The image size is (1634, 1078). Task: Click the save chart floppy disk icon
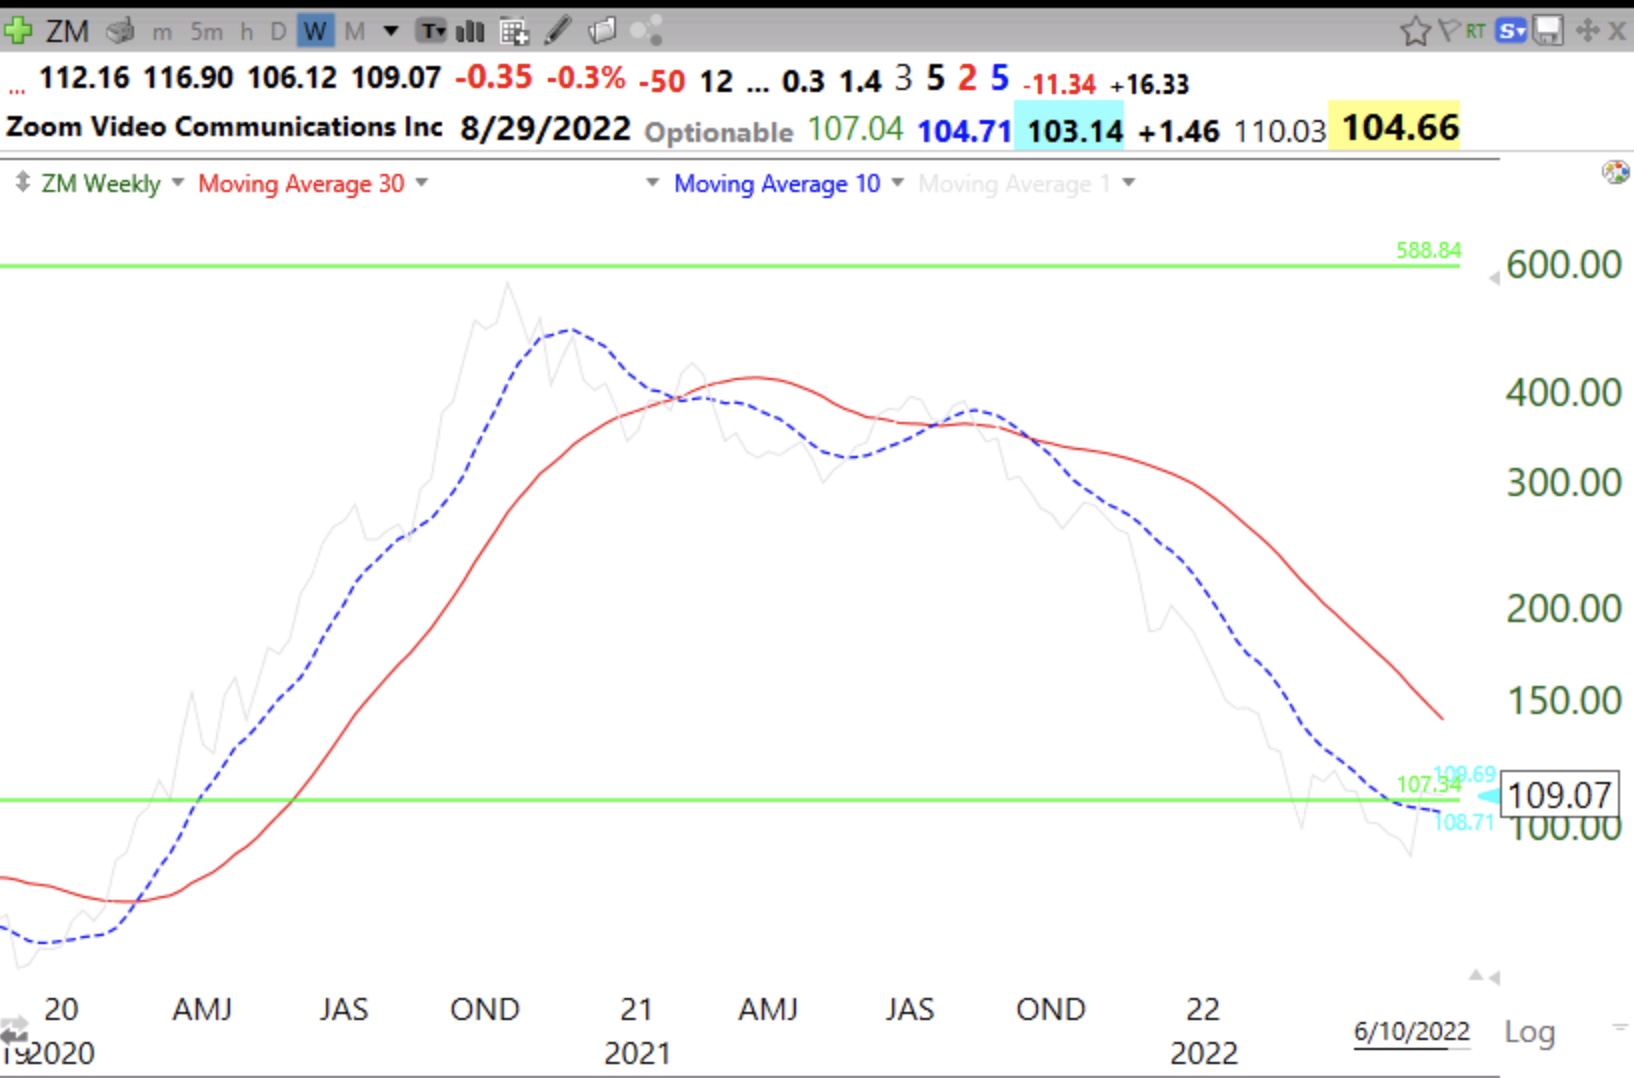point(1548,31)
